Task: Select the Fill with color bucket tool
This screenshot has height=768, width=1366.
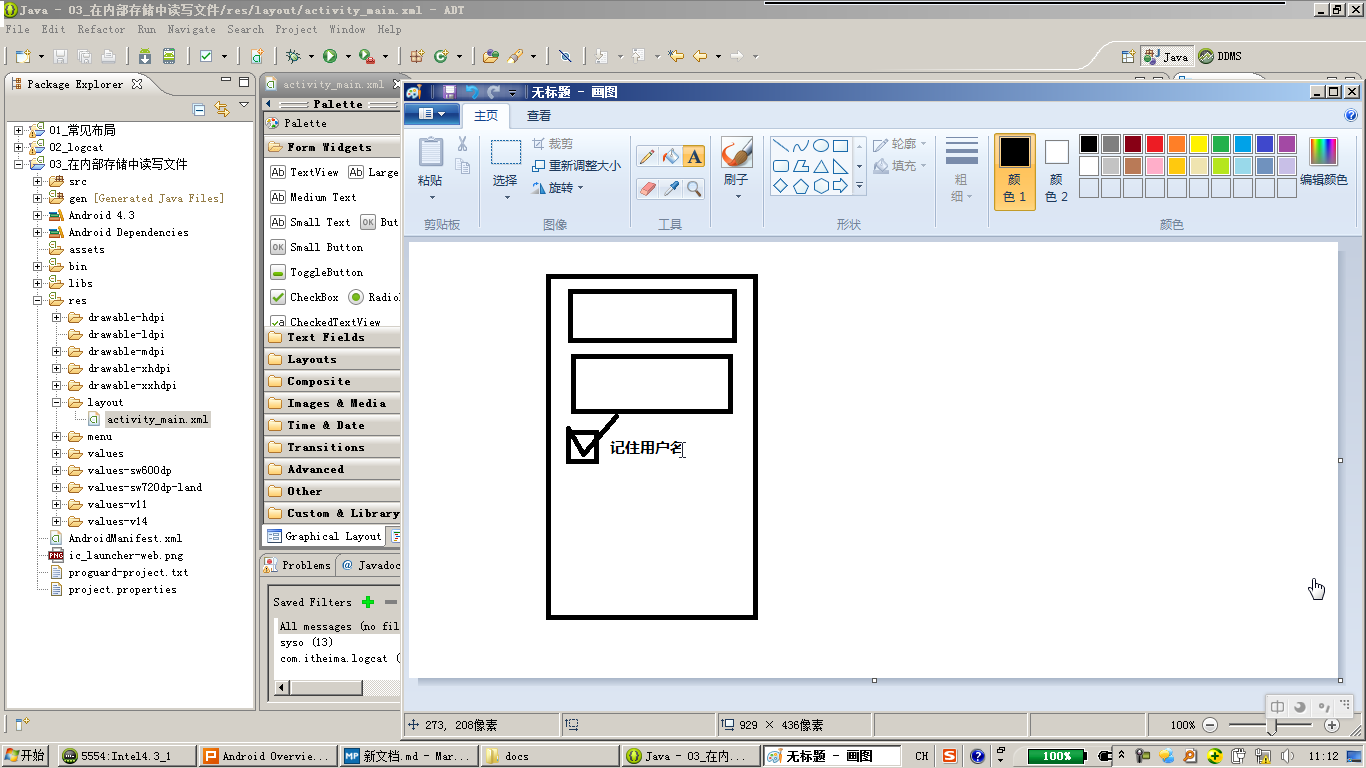Action: [x=671, y=156]
